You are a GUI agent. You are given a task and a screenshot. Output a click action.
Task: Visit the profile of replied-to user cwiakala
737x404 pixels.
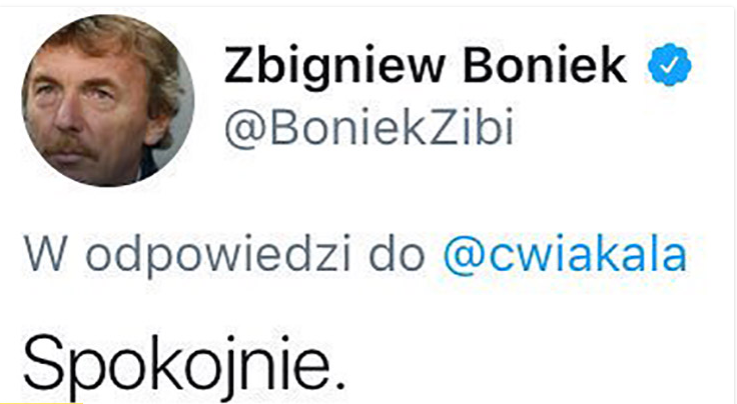[564, 256]
